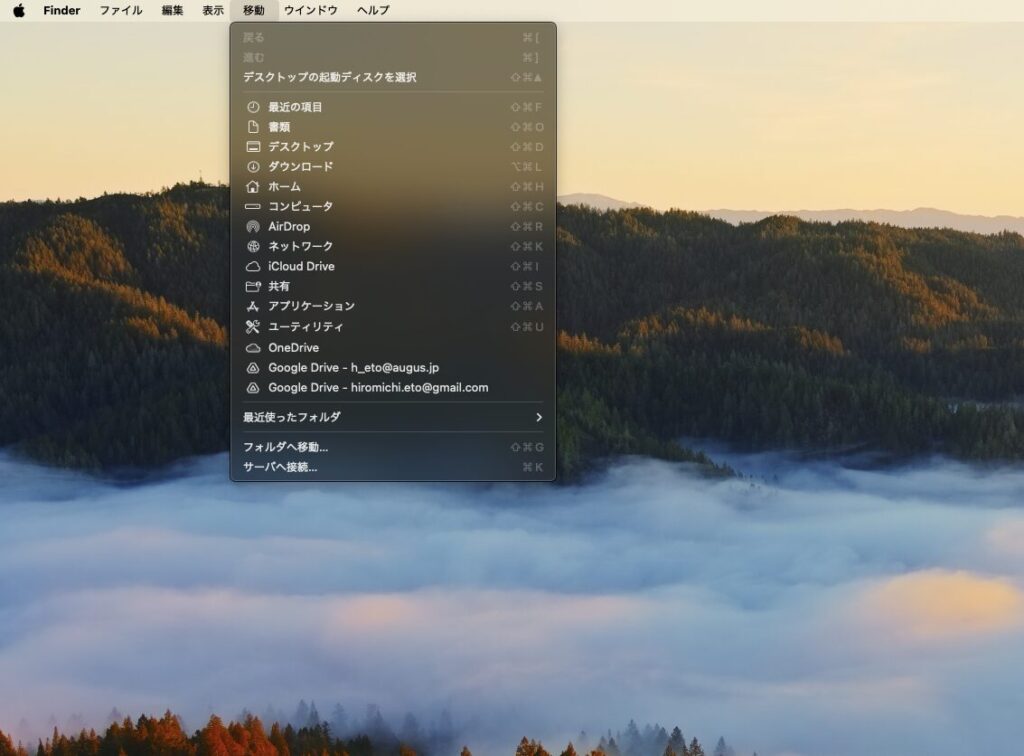Click the clock icon beside 最近の項目
This screenshot has width=1024, height=756.
click(253, 107)
